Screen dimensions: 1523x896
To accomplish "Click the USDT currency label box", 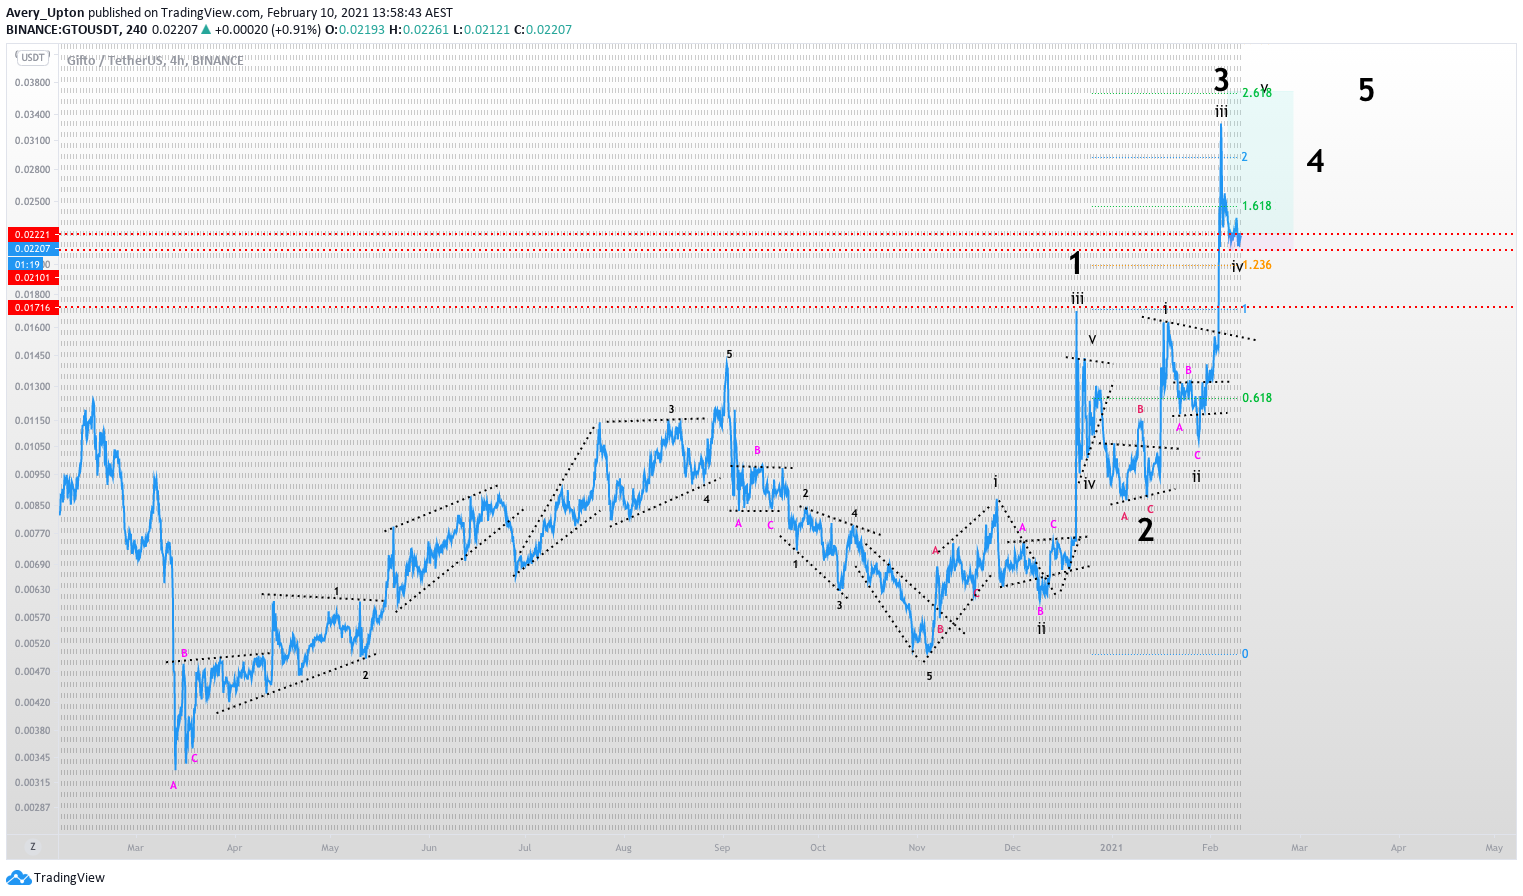I will point(33,58).
